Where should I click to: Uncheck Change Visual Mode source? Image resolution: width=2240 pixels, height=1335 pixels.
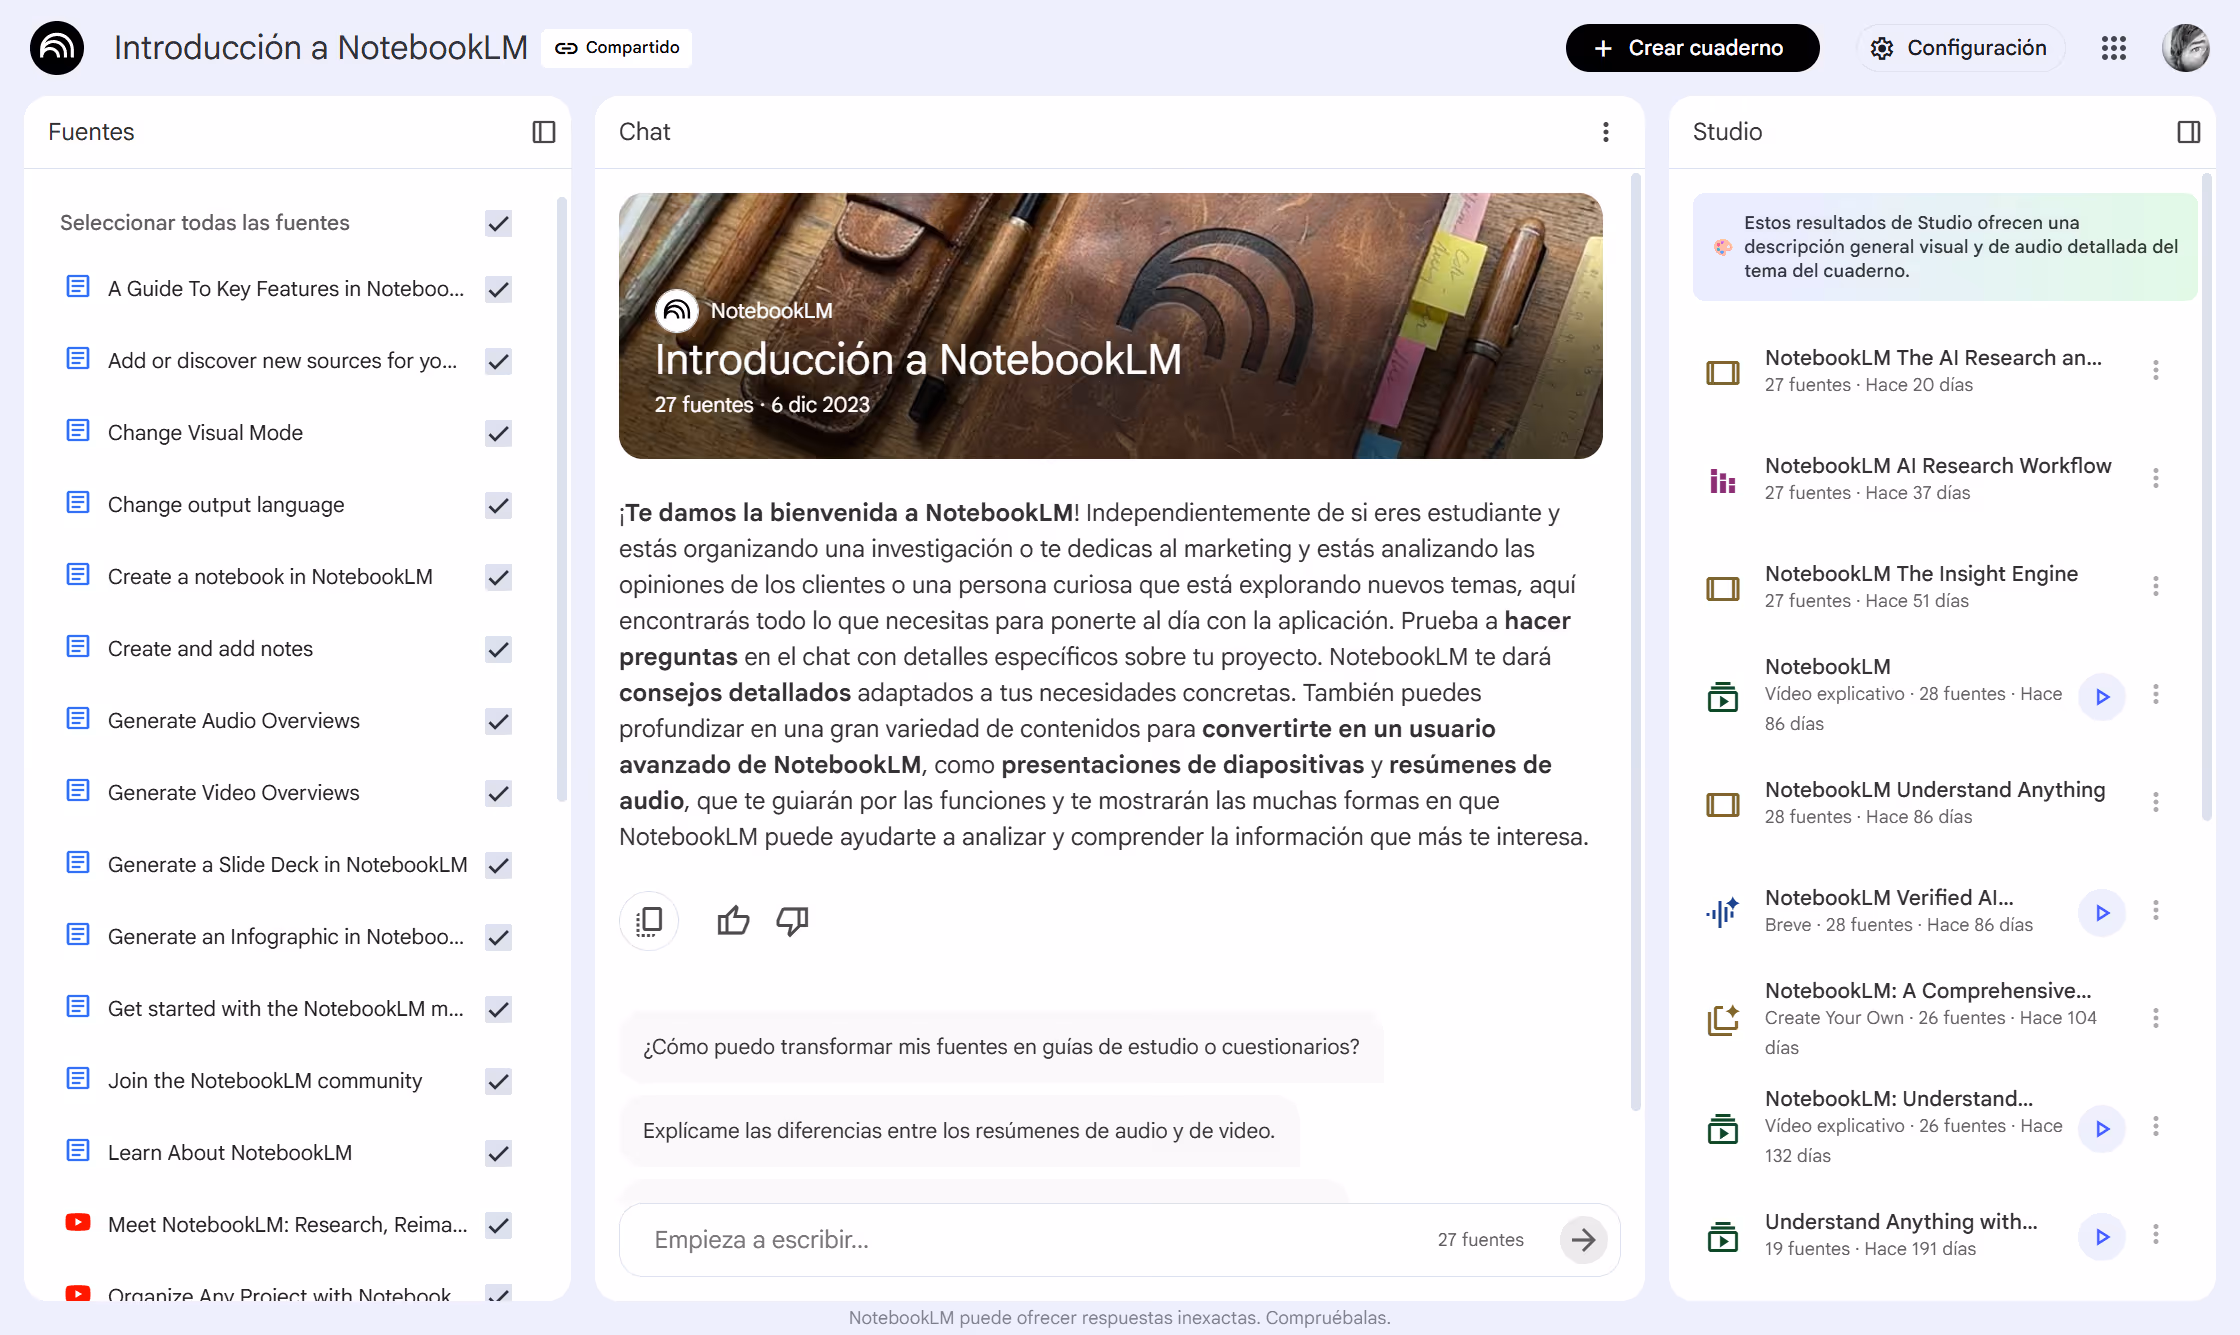[x=498, y=434]
